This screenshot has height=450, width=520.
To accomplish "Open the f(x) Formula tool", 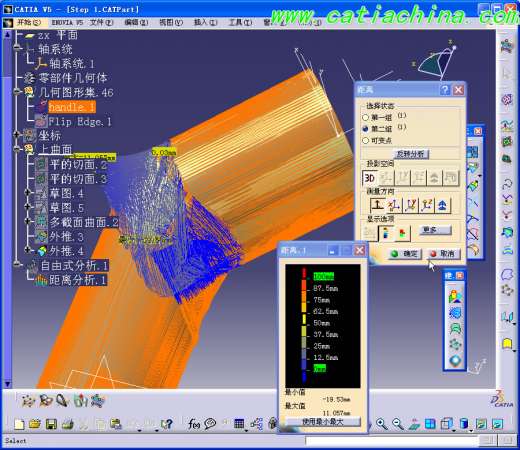I will pos(194,424).
